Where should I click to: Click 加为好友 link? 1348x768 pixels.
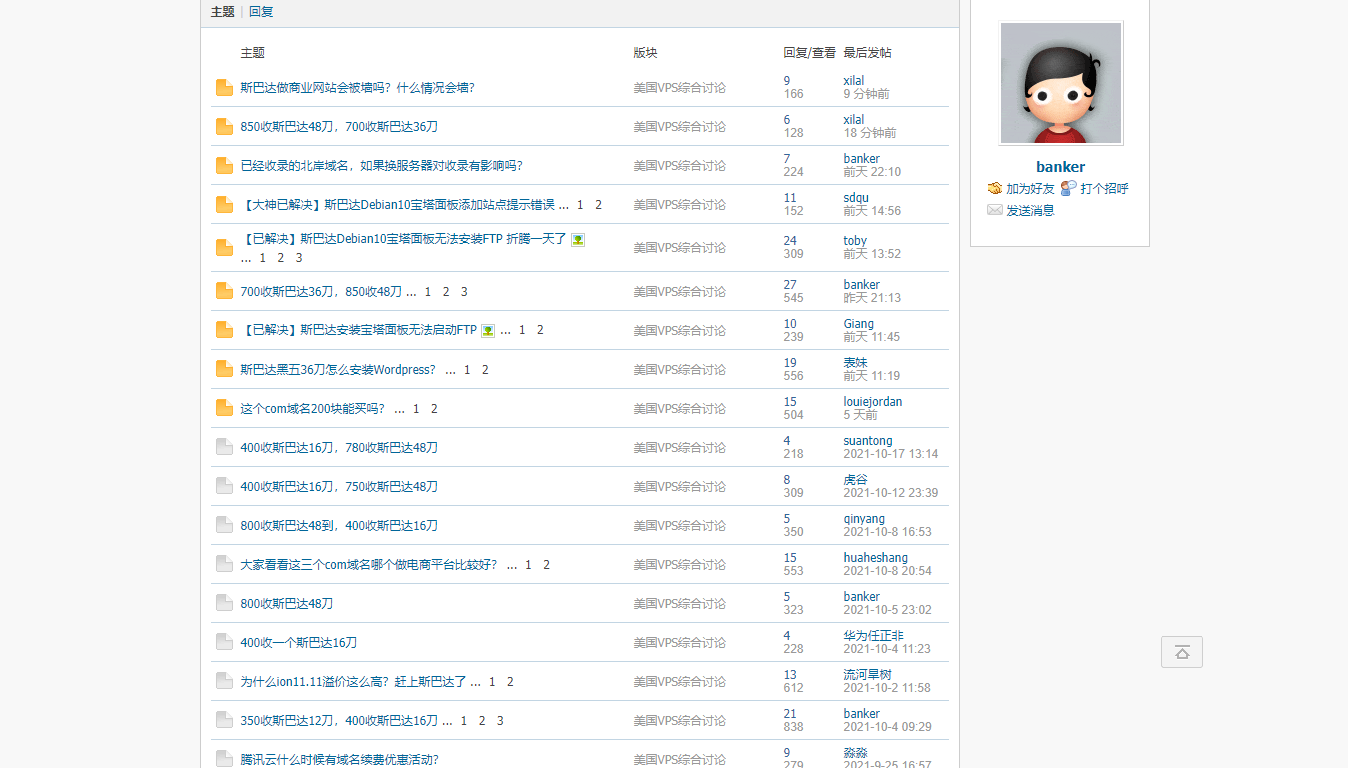point(1030,188)
